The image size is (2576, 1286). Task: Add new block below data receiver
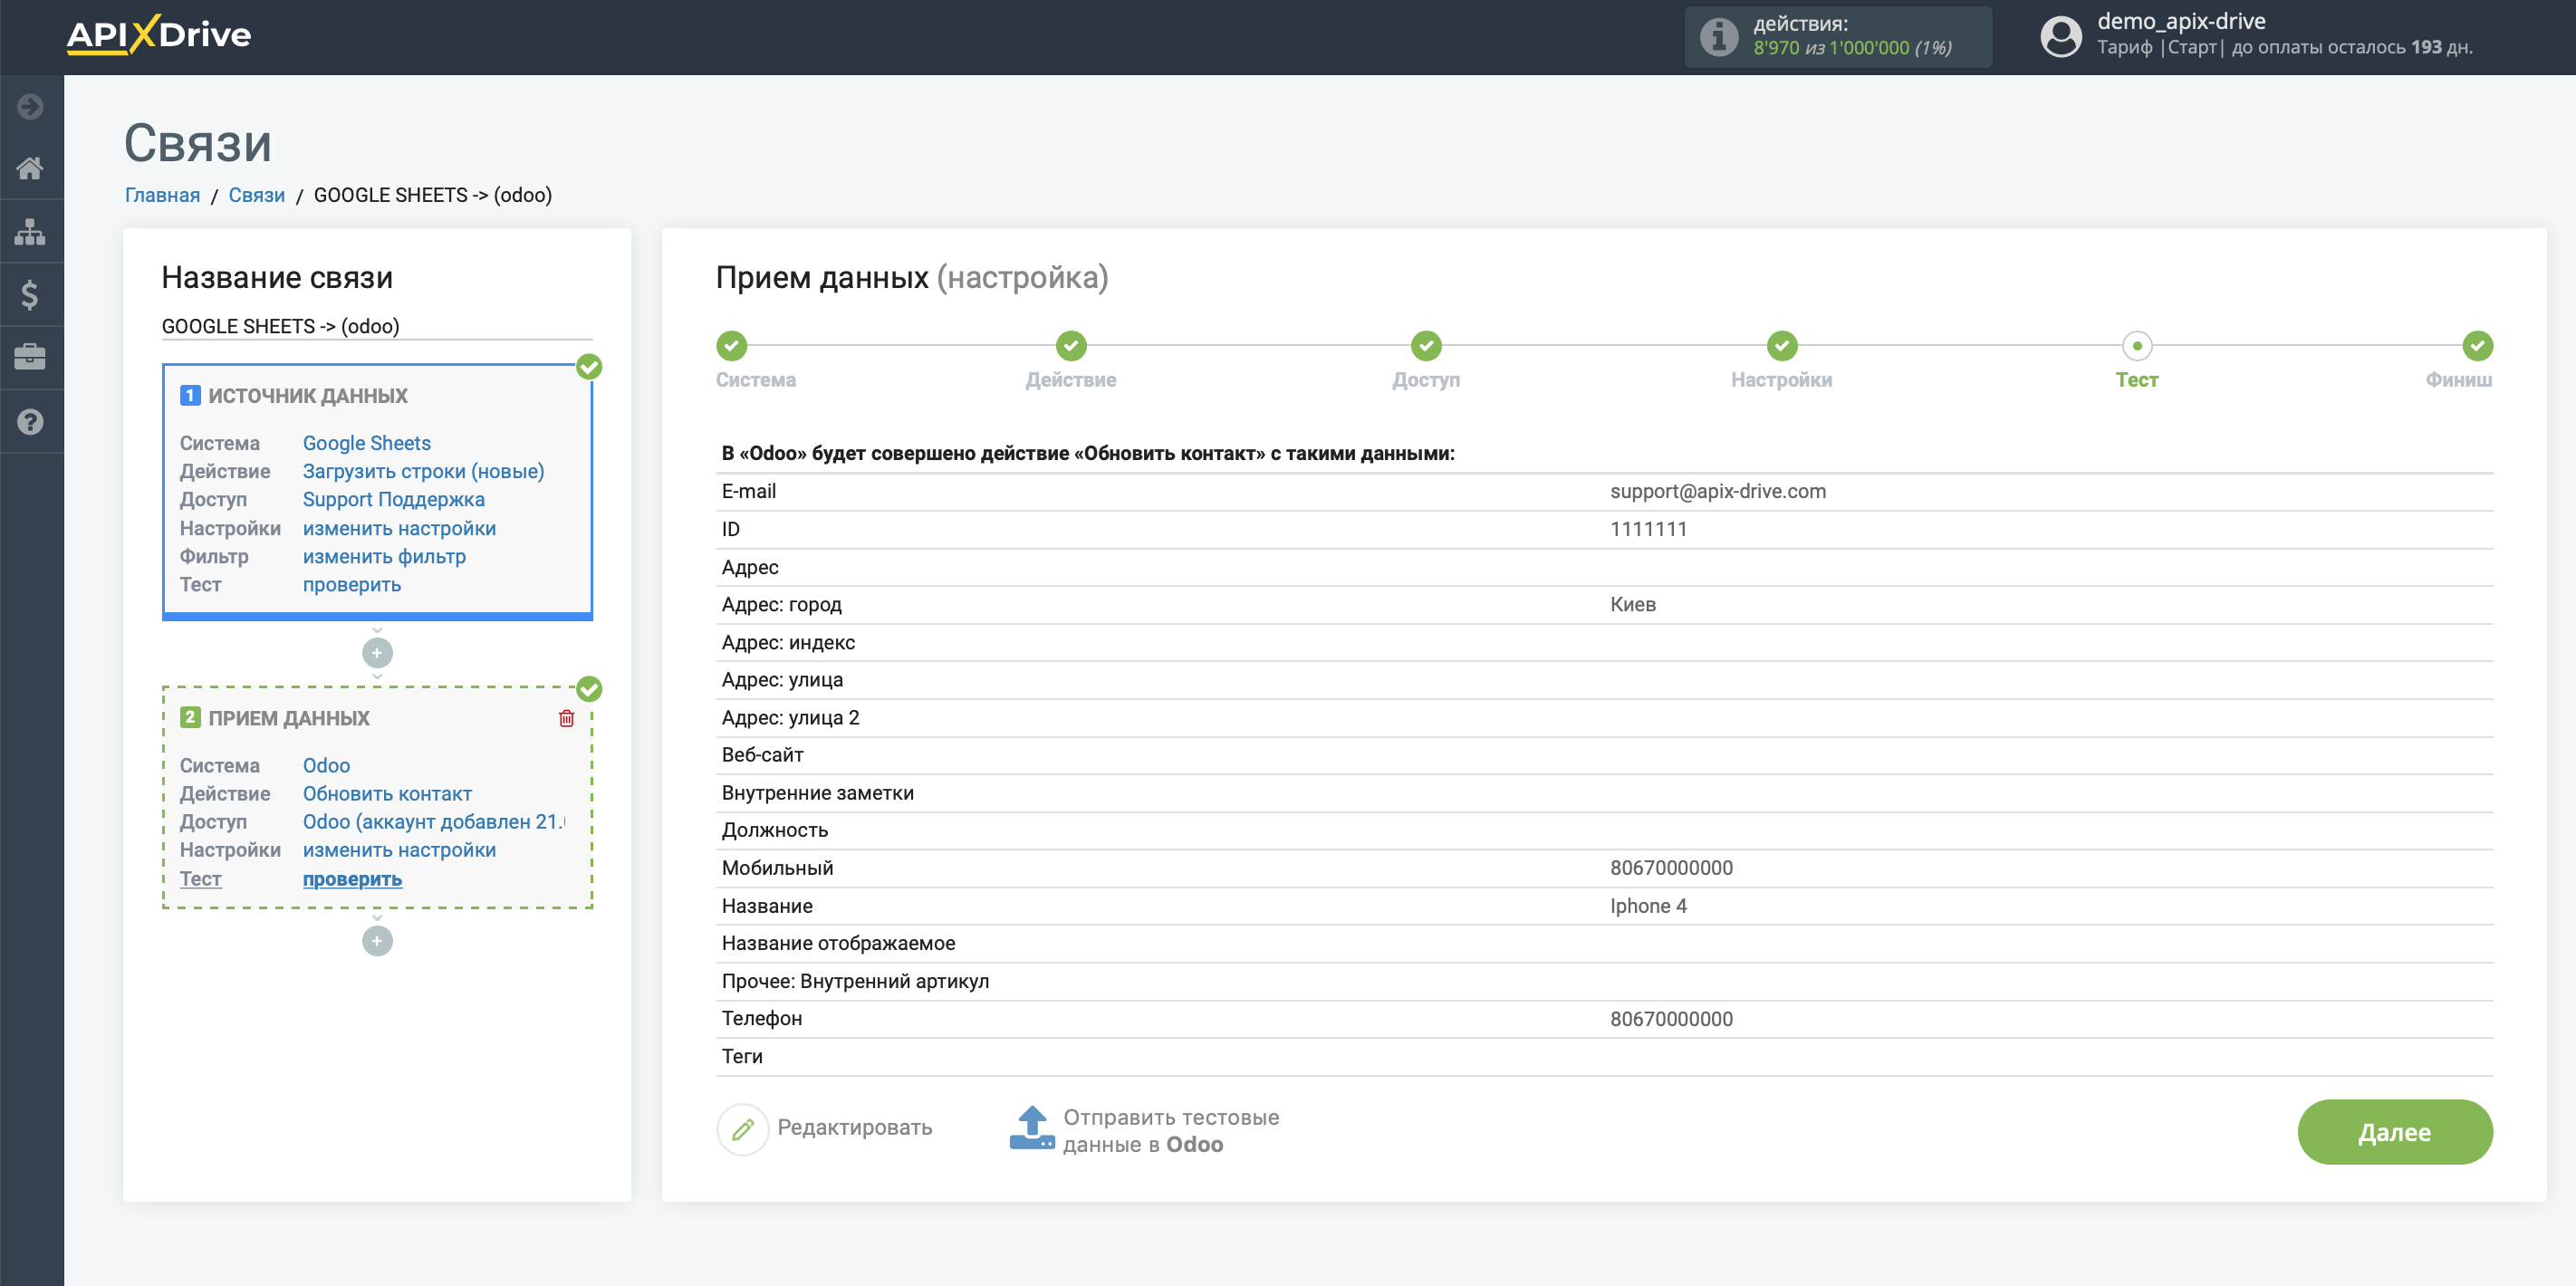click(377, 941)
